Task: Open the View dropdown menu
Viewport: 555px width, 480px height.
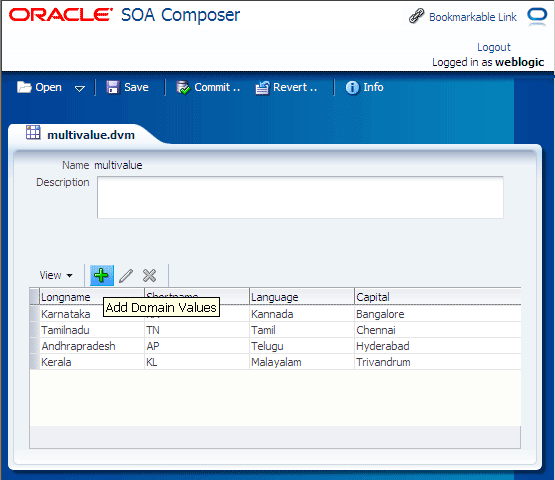Action: 56,275
